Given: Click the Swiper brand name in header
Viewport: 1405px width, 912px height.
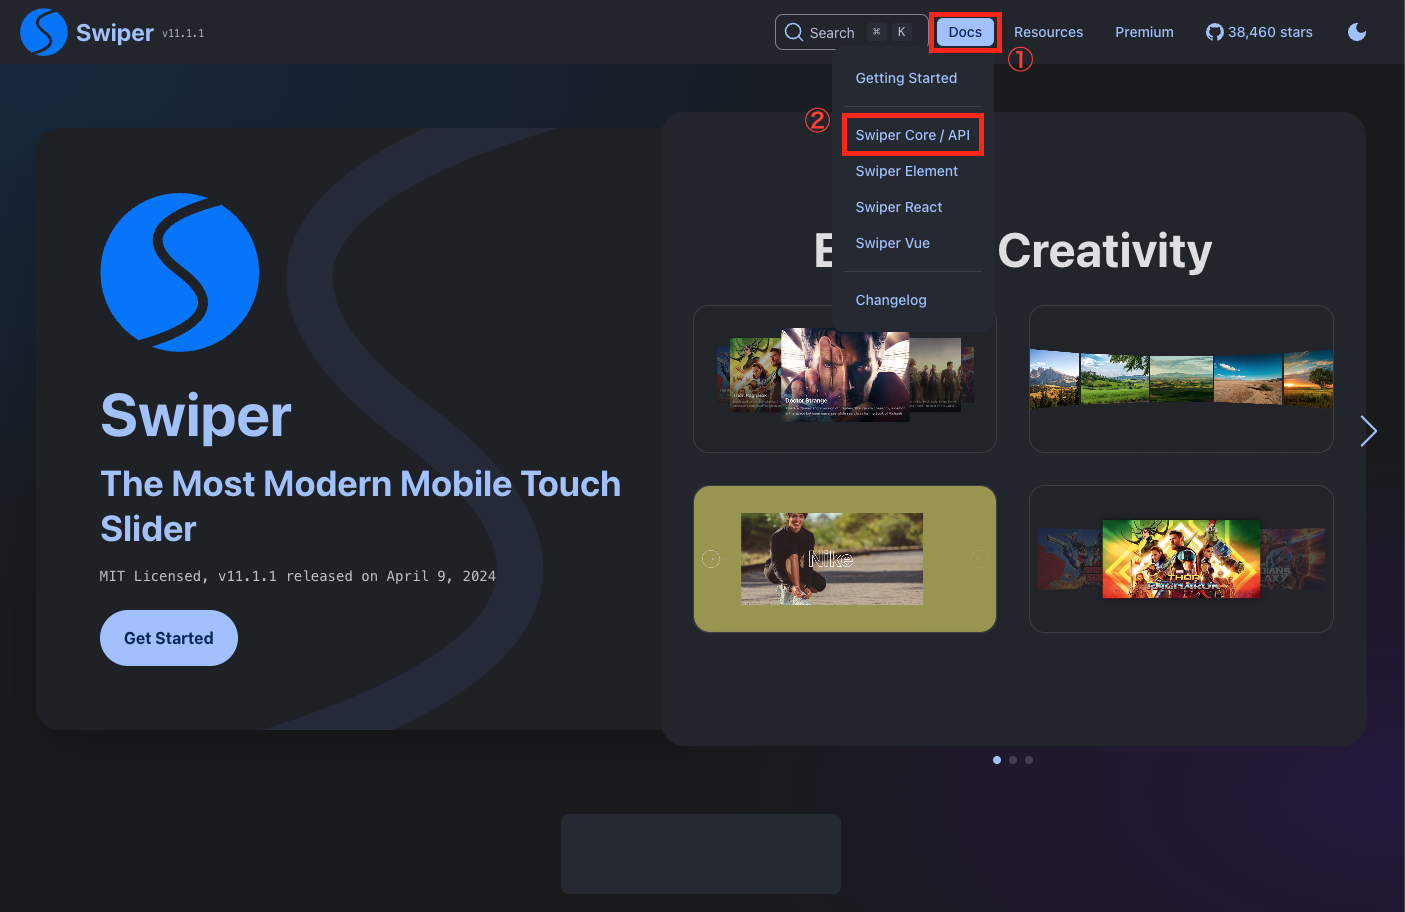Looking at the screenshot, I should (115, 33).
